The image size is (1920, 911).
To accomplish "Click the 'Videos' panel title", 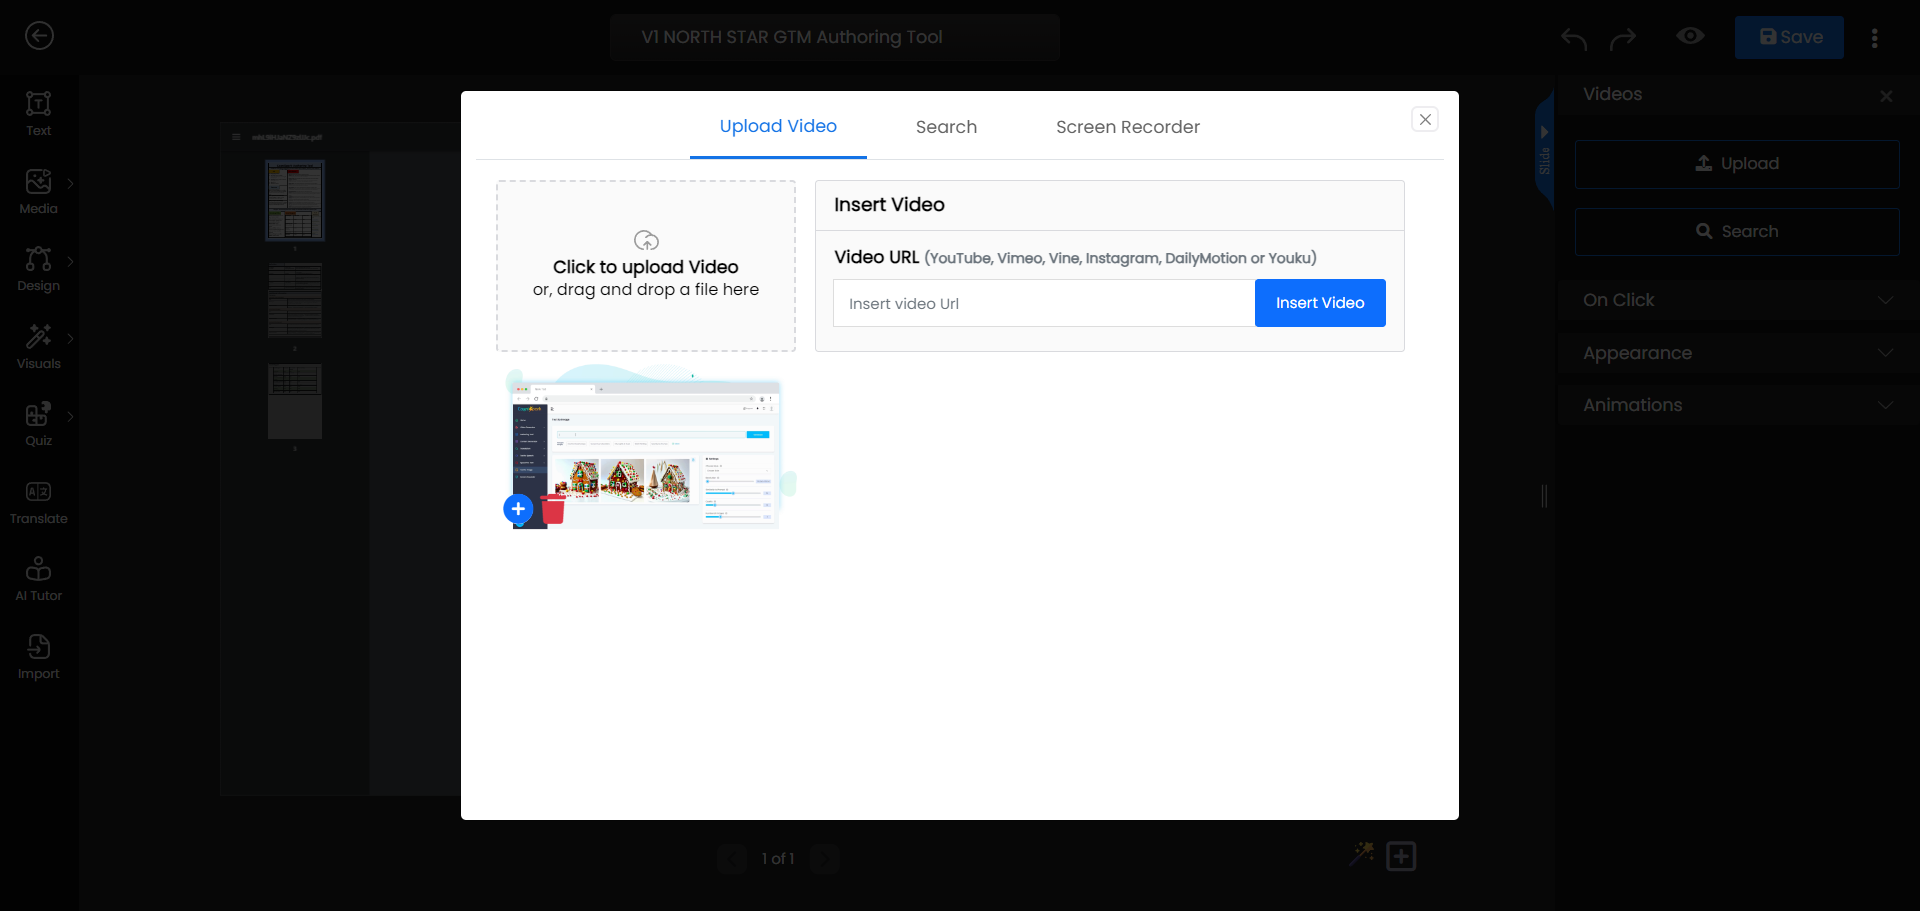I will [1612, 94].
